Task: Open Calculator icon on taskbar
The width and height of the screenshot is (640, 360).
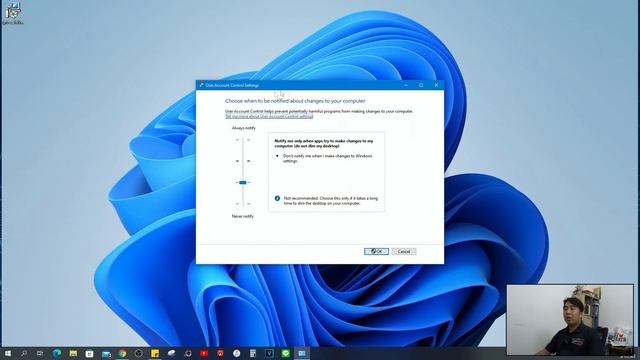Action: click(253, 353)
